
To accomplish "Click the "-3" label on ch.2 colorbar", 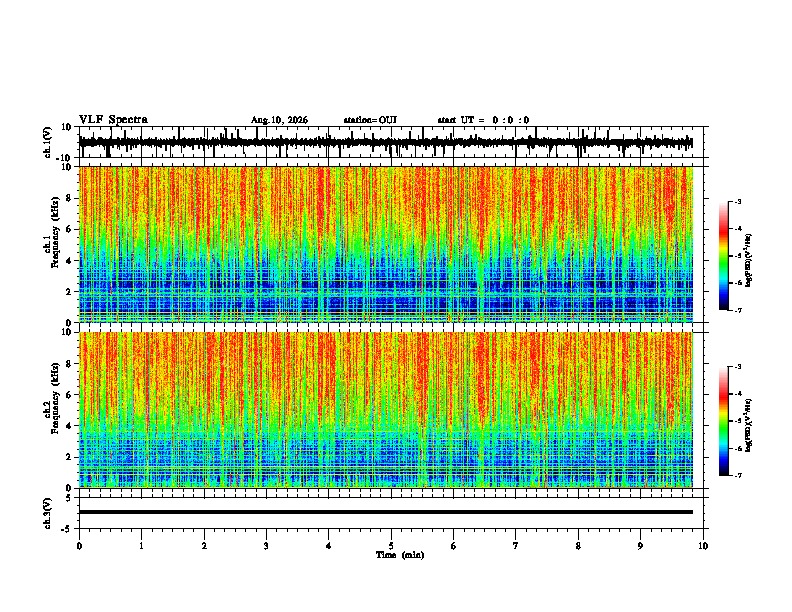I will click(x=738, y=367).
